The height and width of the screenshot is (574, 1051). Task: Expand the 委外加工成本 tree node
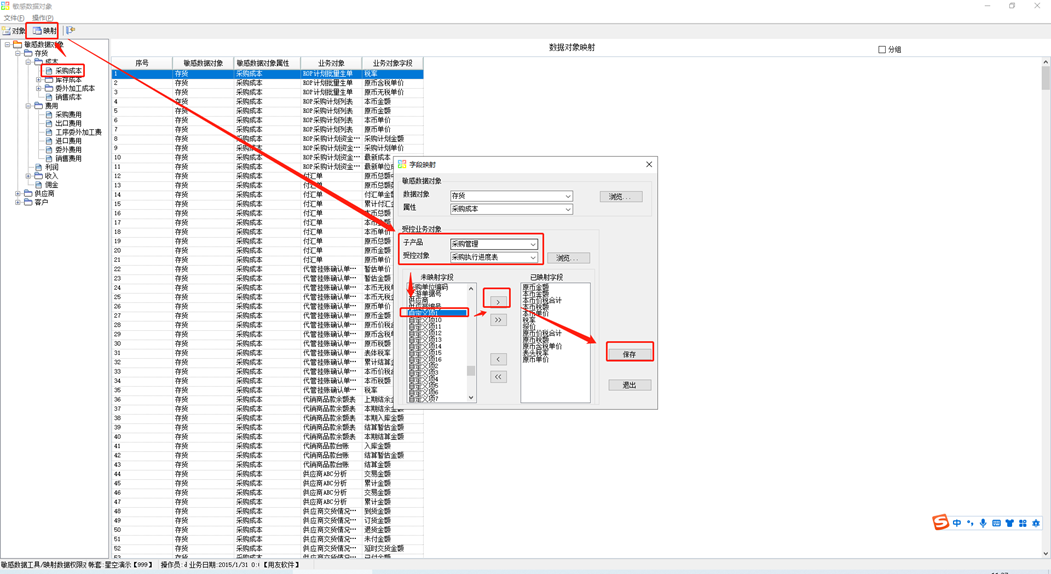[x=39, y=89]
